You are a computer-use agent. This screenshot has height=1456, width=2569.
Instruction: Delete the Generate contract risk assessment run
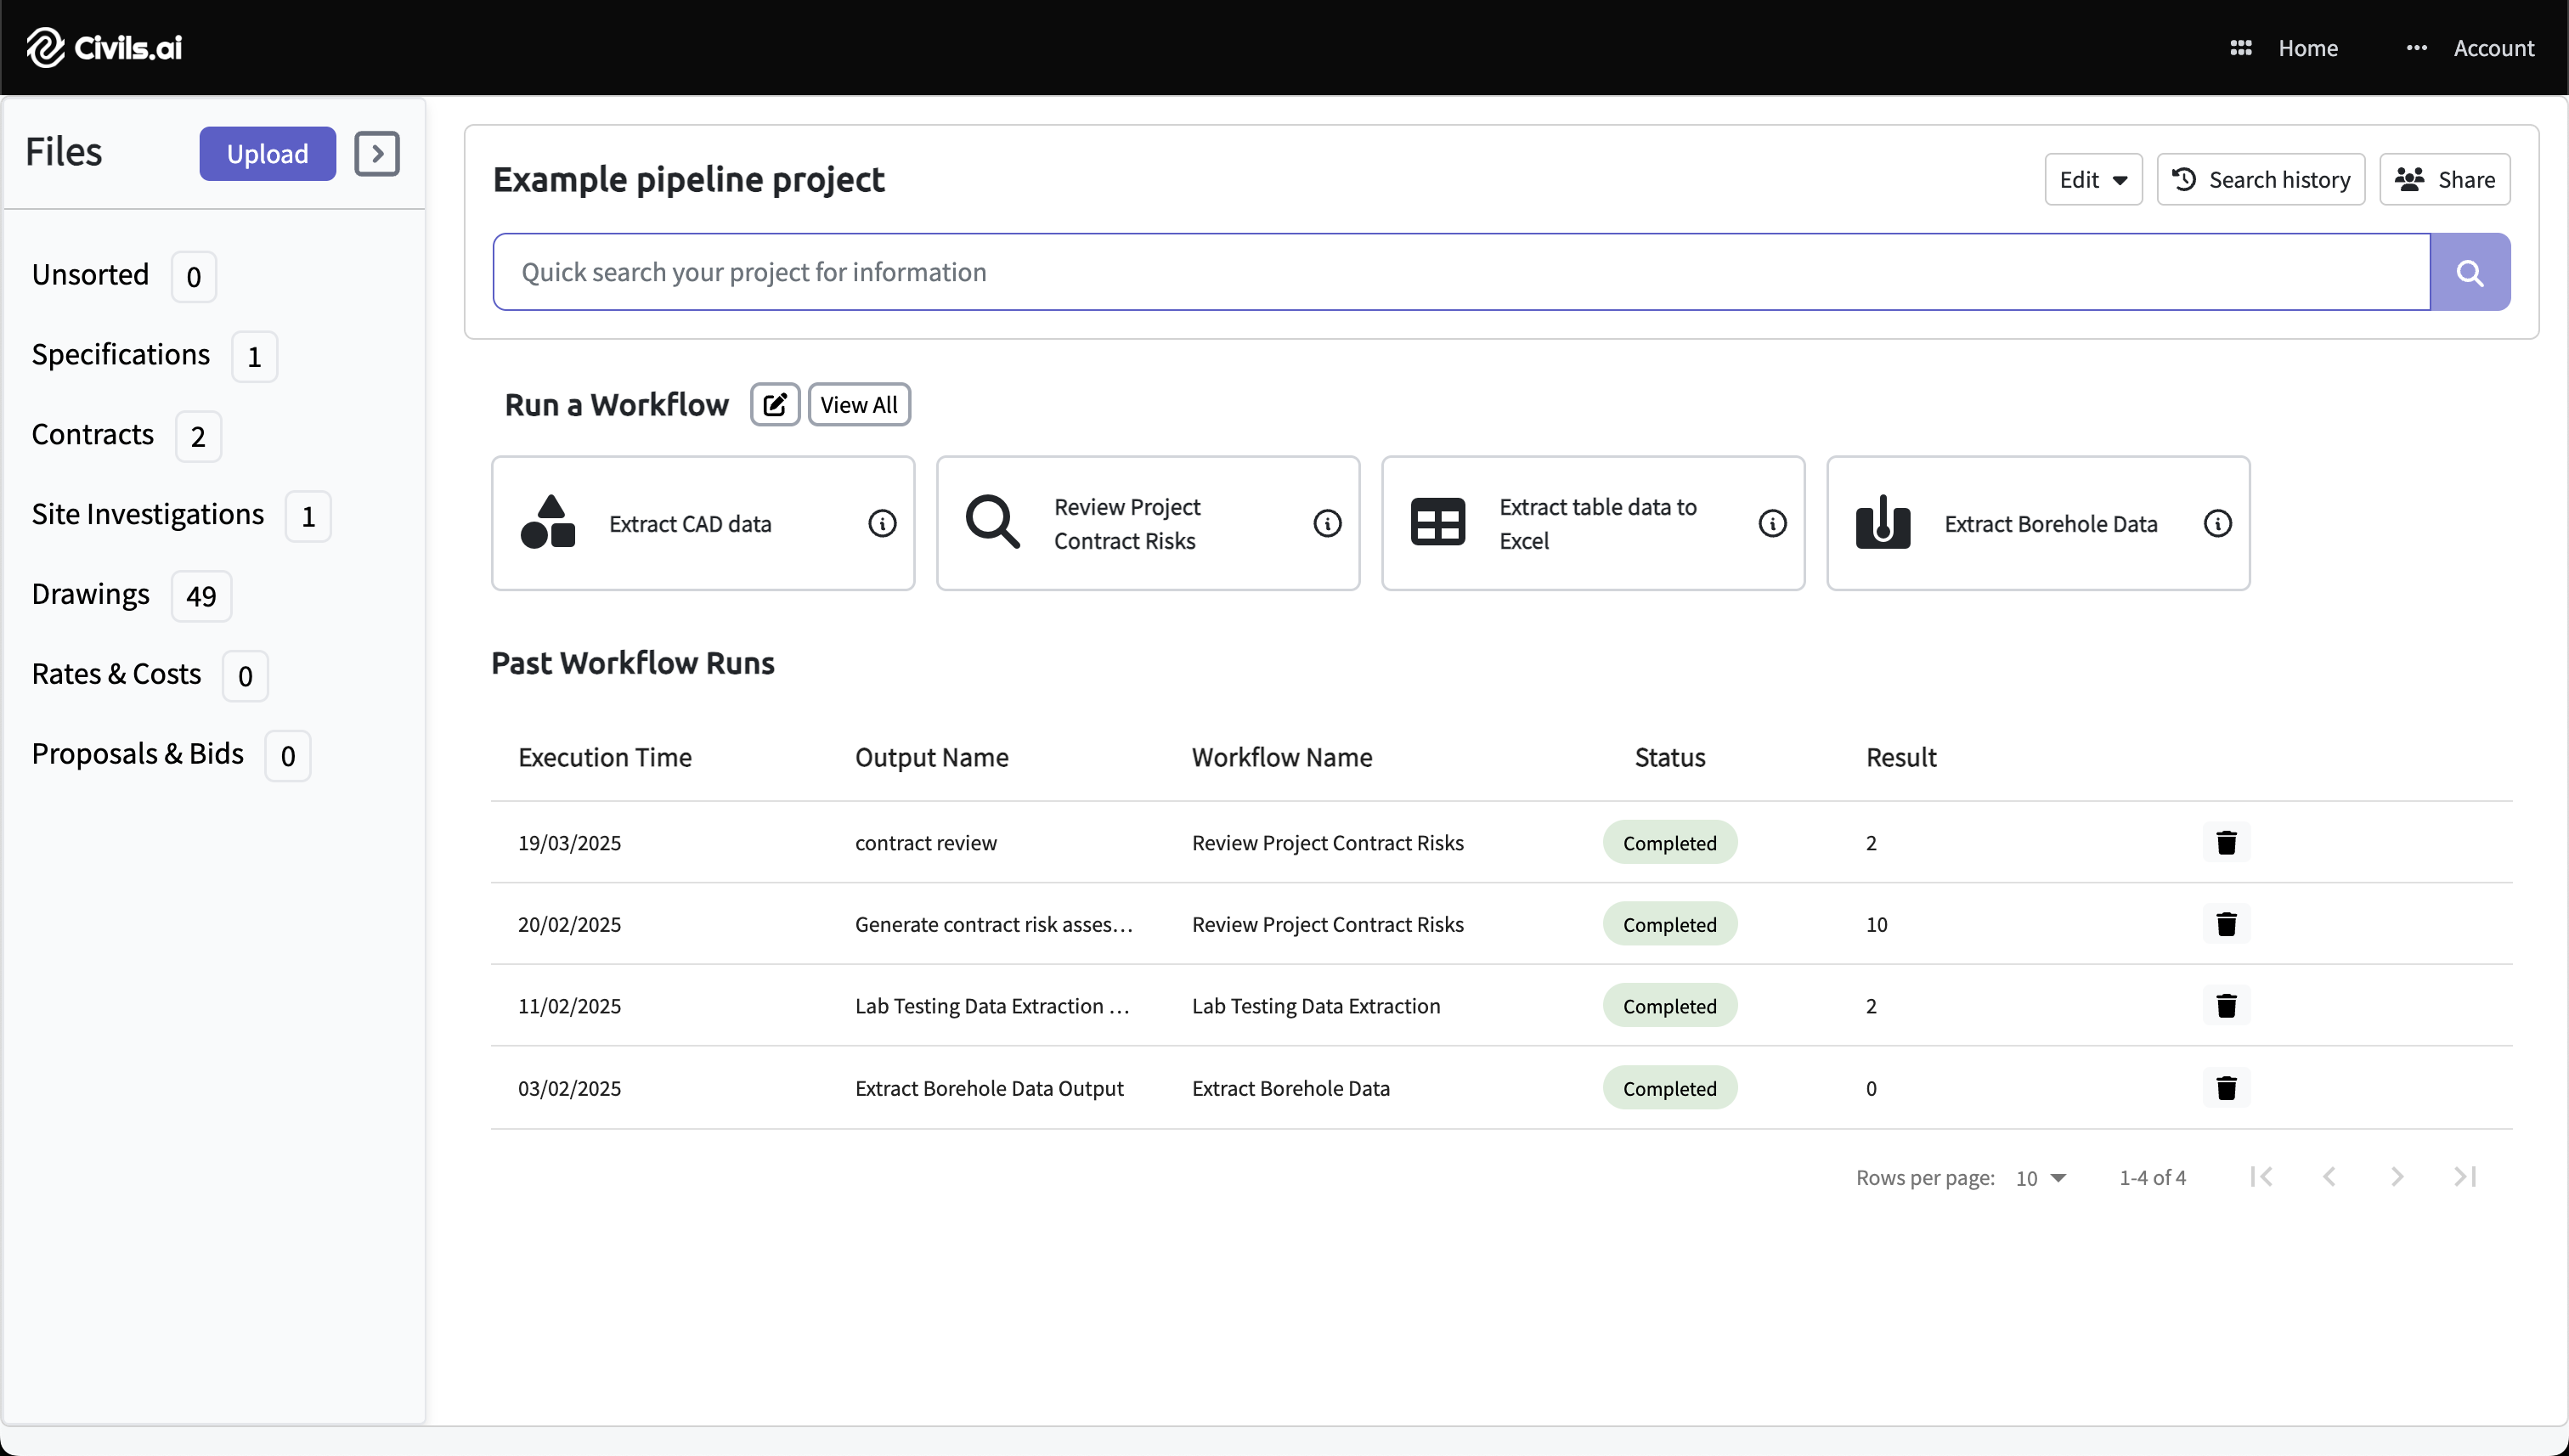2226,924
